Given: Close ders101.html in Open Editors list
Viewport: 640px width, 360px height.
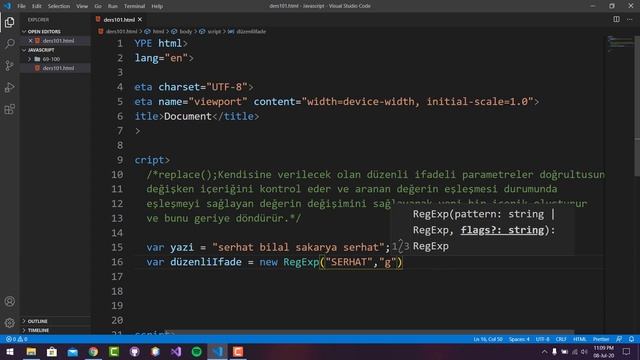Looking at the screenshot, I should pos(30,40).
